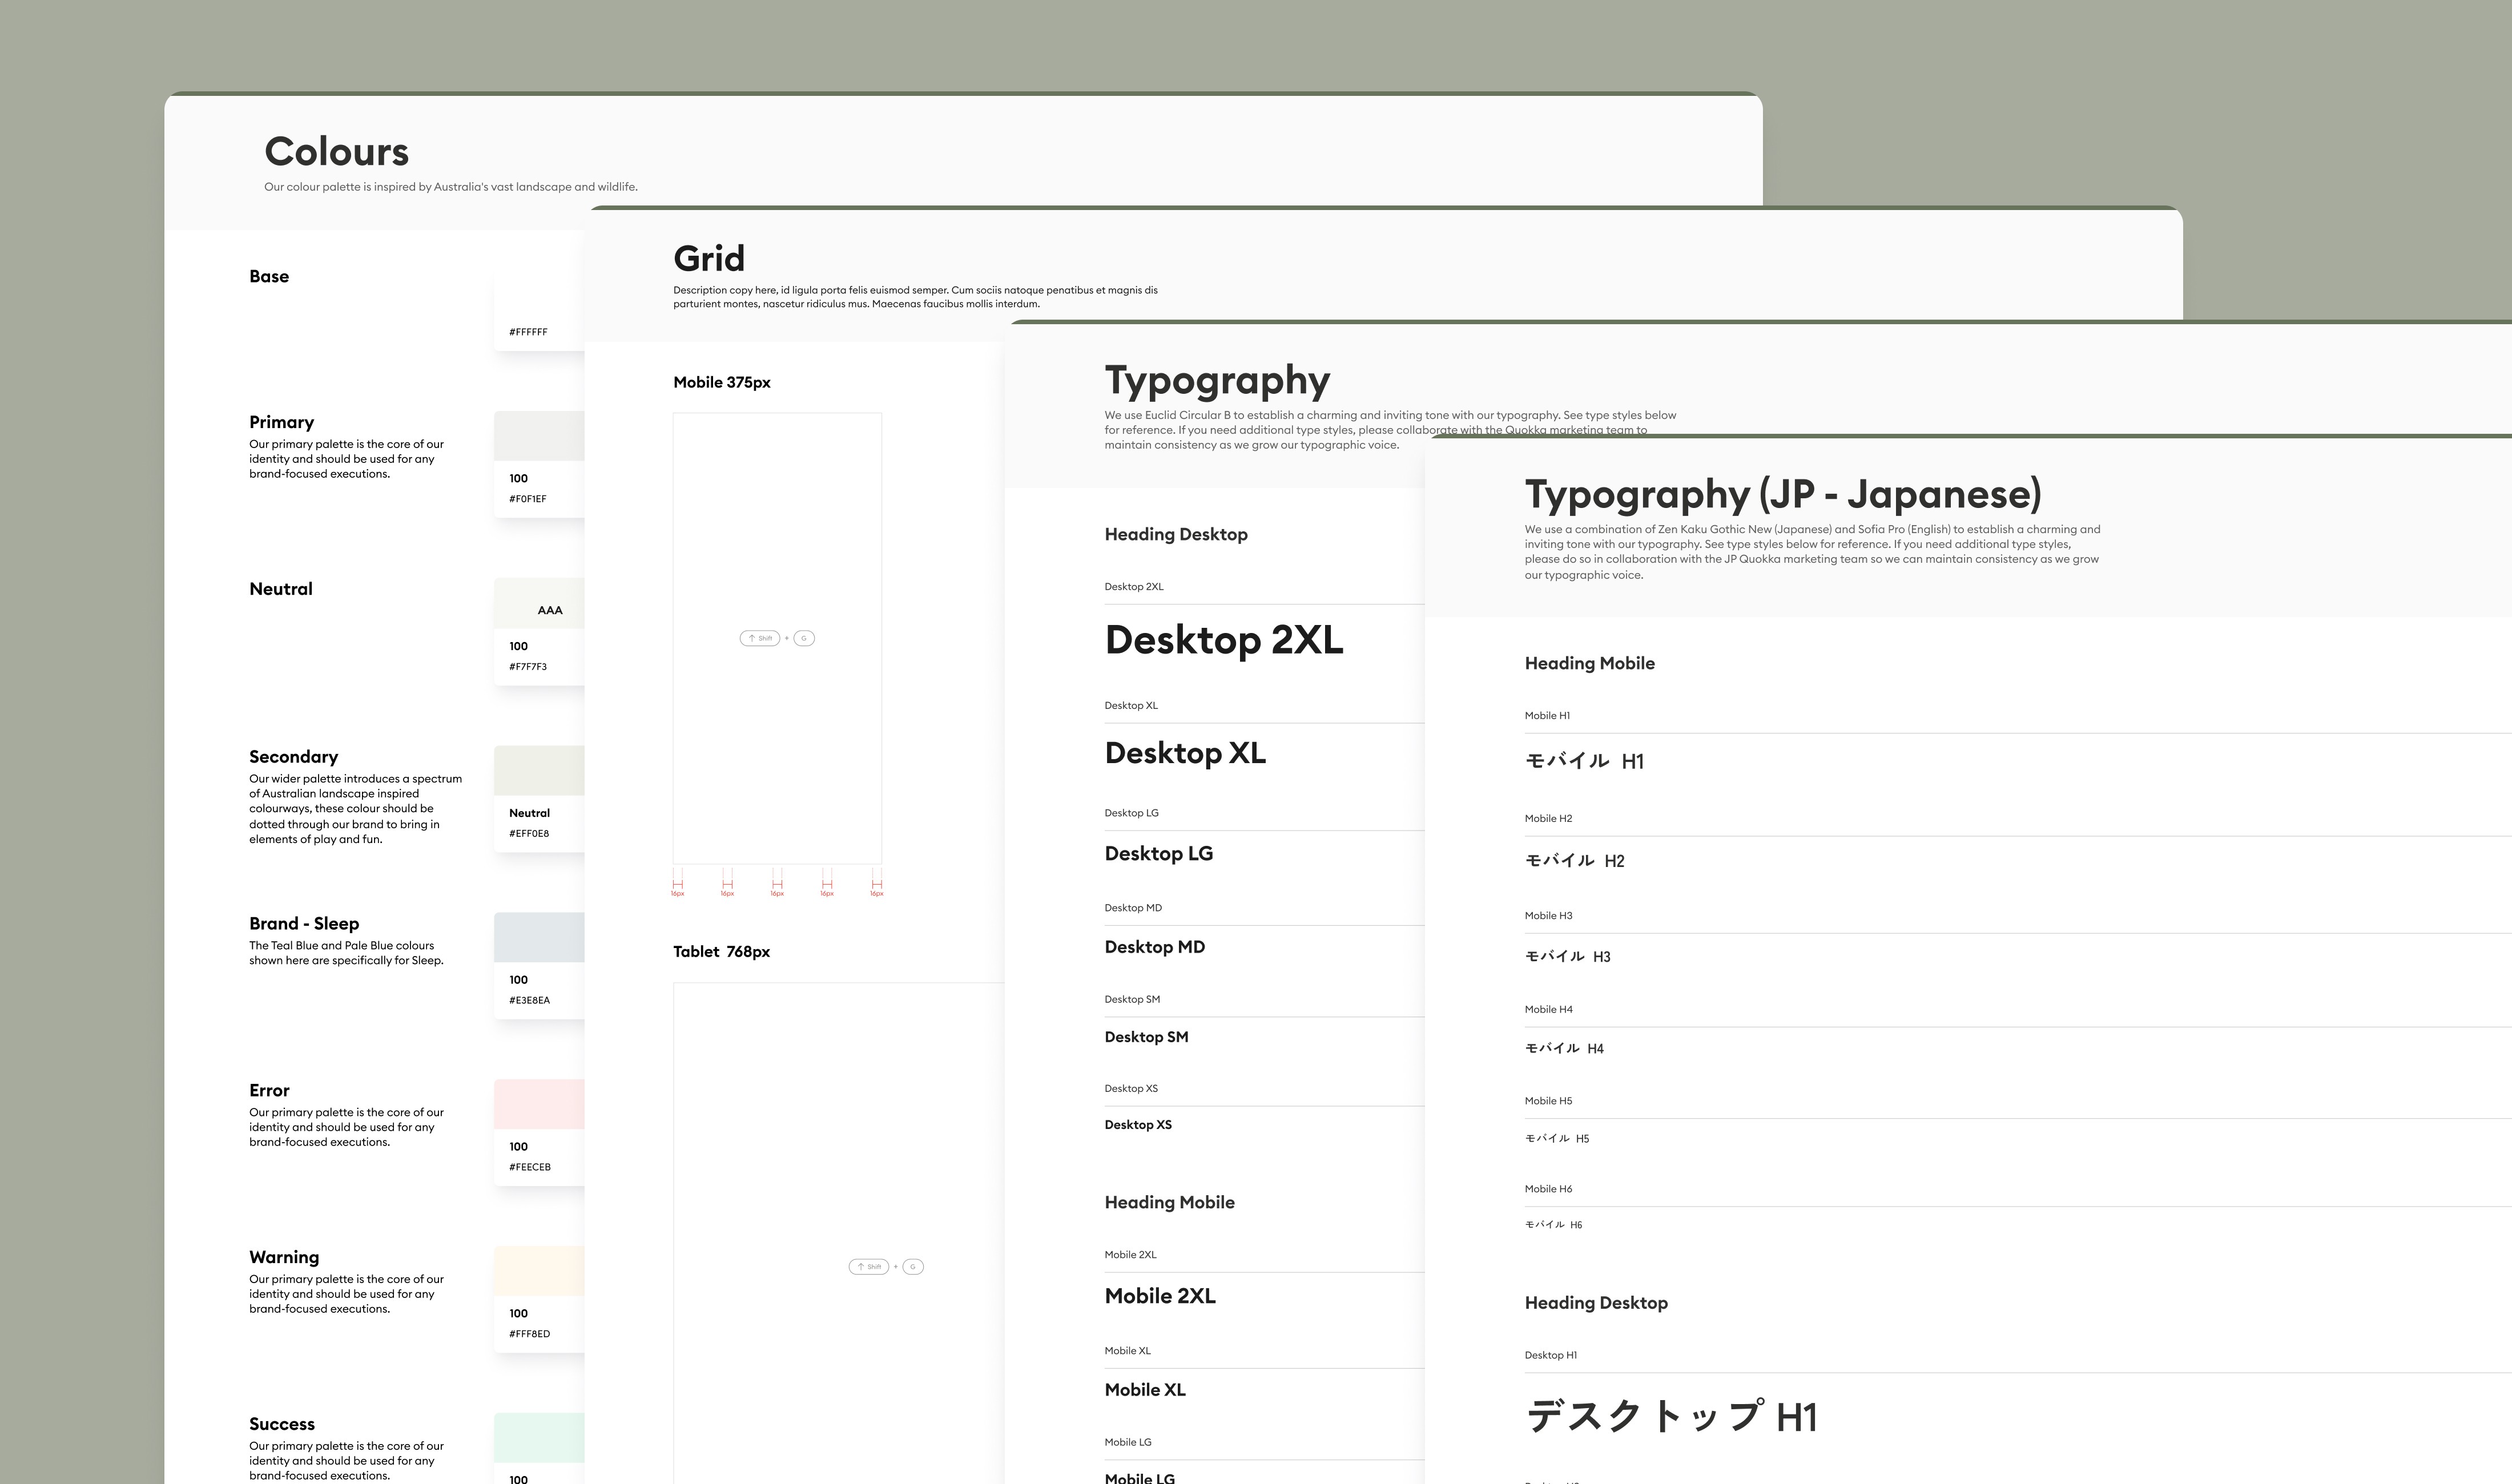This screenshot has width=2512, height=1484.
Task: Click the bold Desktop MD sample text
Action: click(1154, 947)
